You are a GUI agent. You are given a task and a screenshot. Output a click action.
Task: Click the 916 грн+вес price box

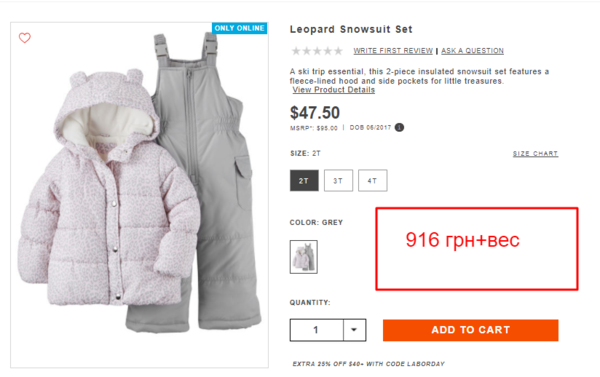pyautogui.click(x=477, y=249)
